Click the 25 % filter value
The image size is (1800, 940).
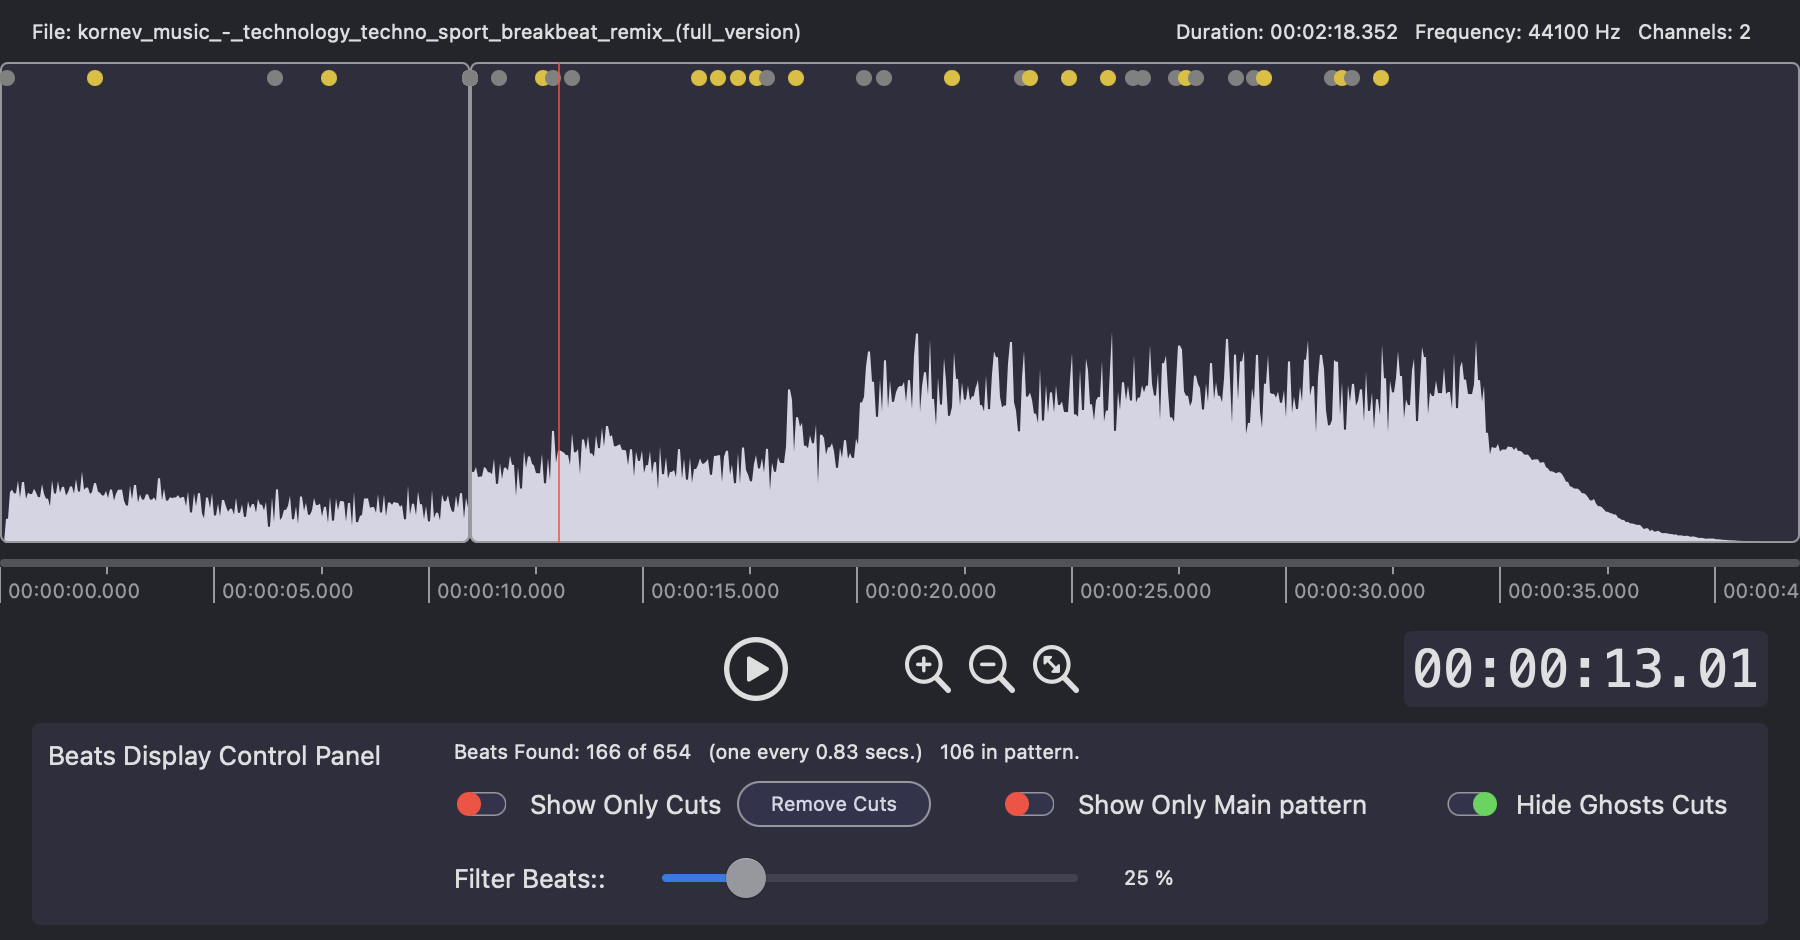(1148, 878)
